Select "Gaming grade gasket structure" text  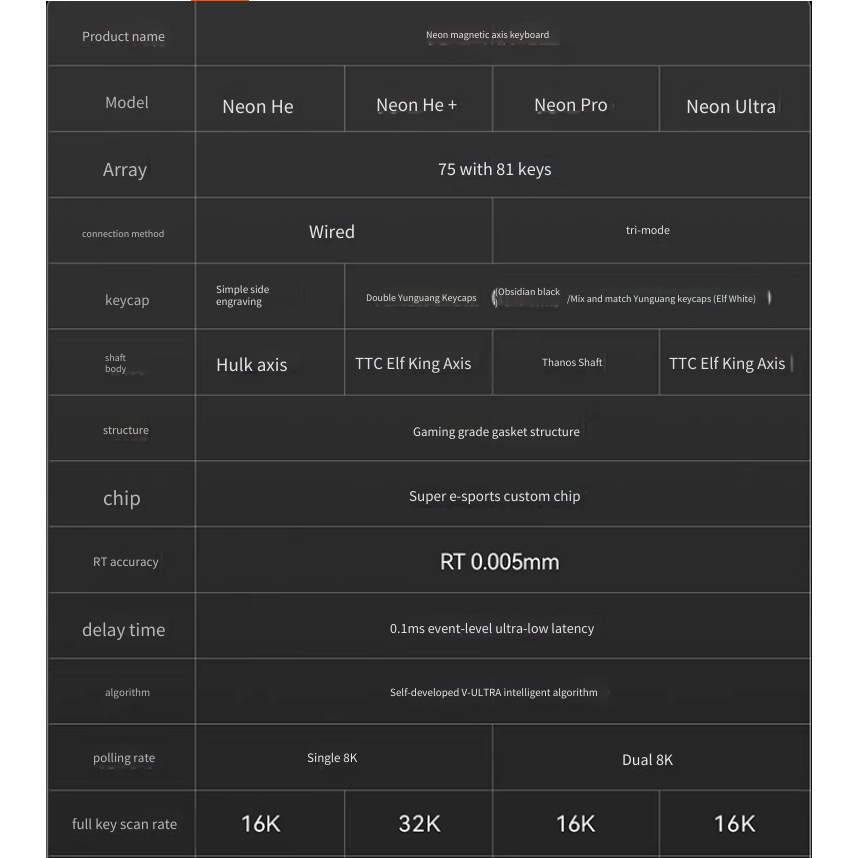[496, 432]
